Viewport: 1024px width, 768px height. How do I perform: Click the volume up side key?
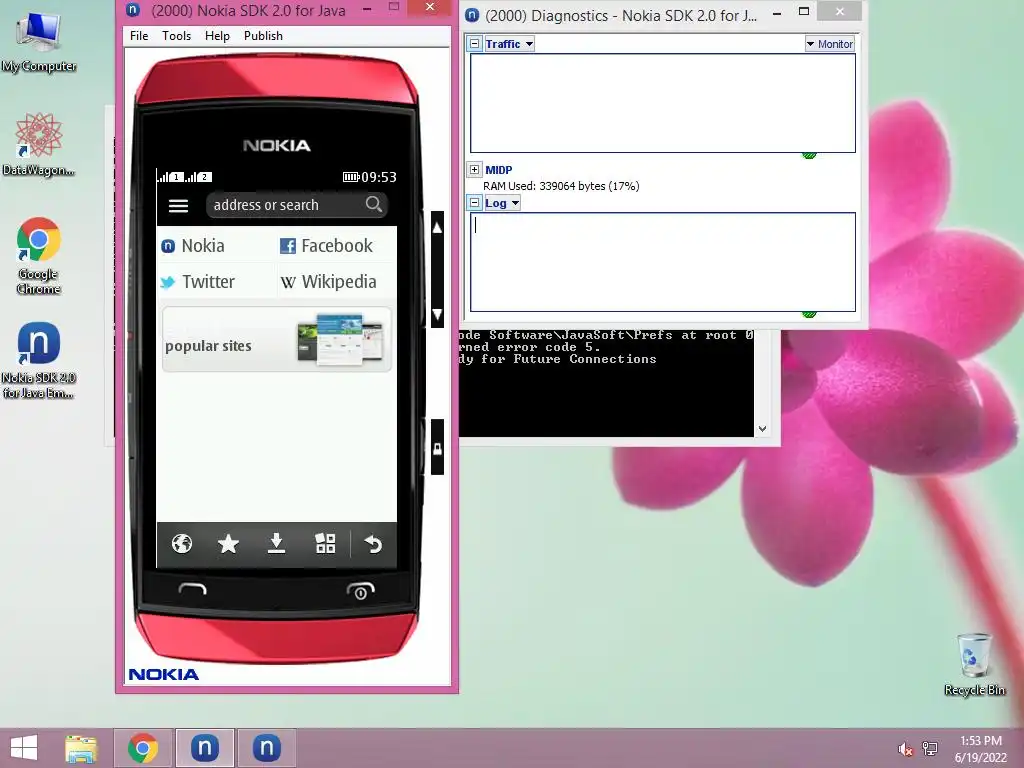point(437,228)
